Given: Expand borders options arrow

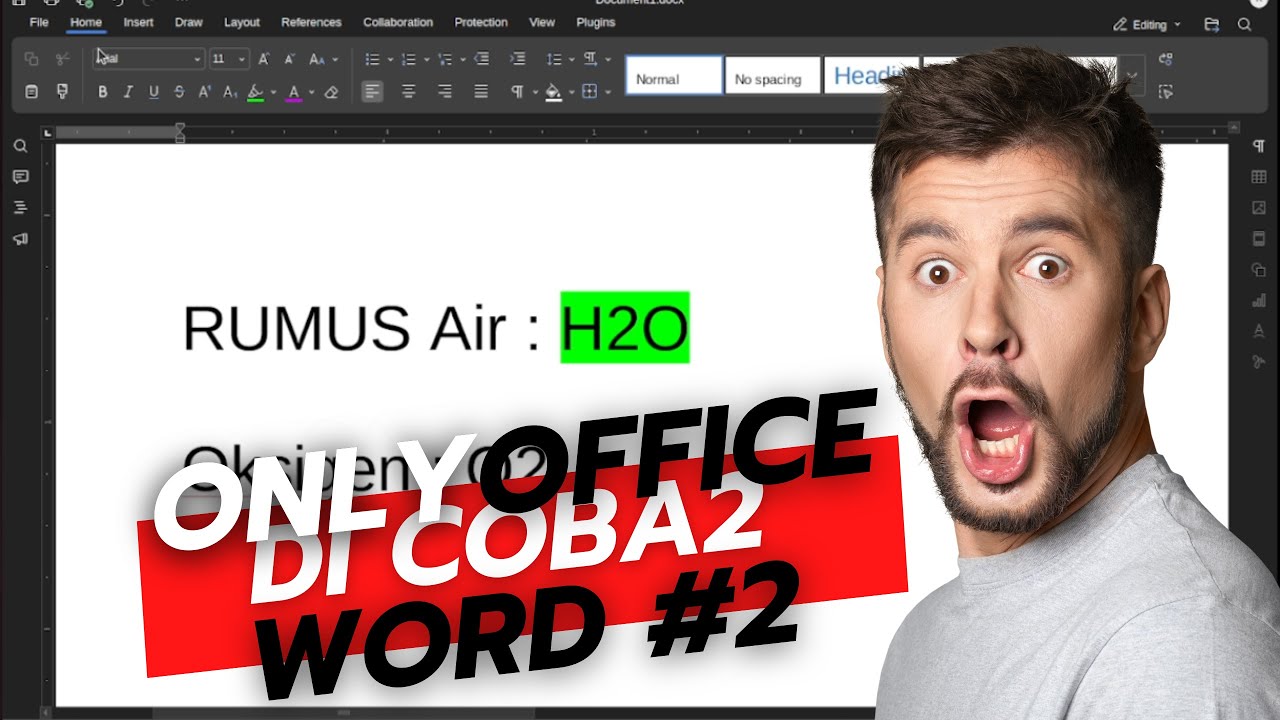Looking at the screenshot, I should click(x=607, y=92).
